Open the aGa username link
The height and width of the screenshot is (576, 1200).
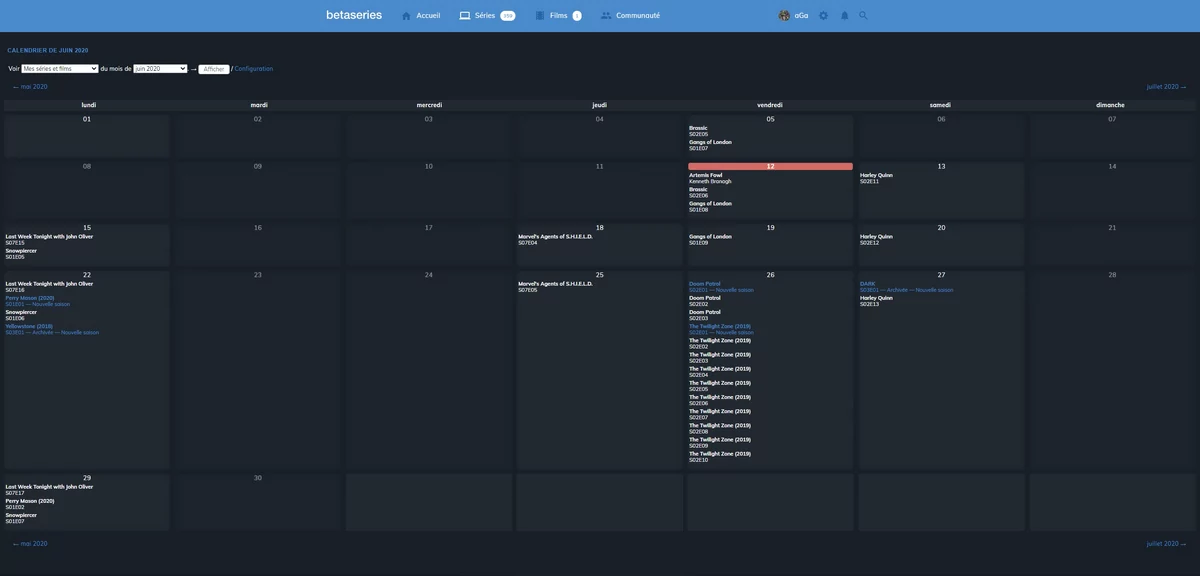(801, 16)
